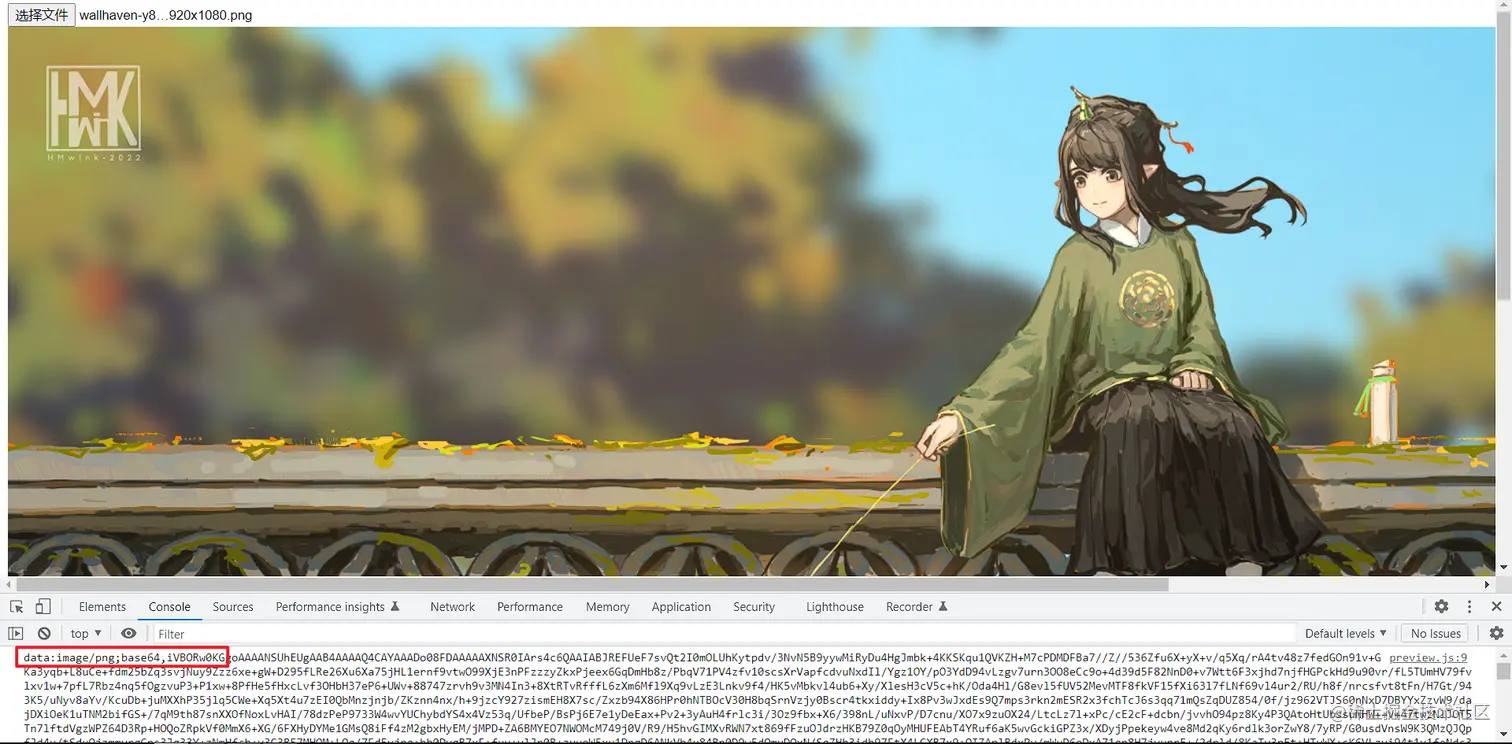Open the Sources tab
1512x744 pixels.
[x=233, y=607]
